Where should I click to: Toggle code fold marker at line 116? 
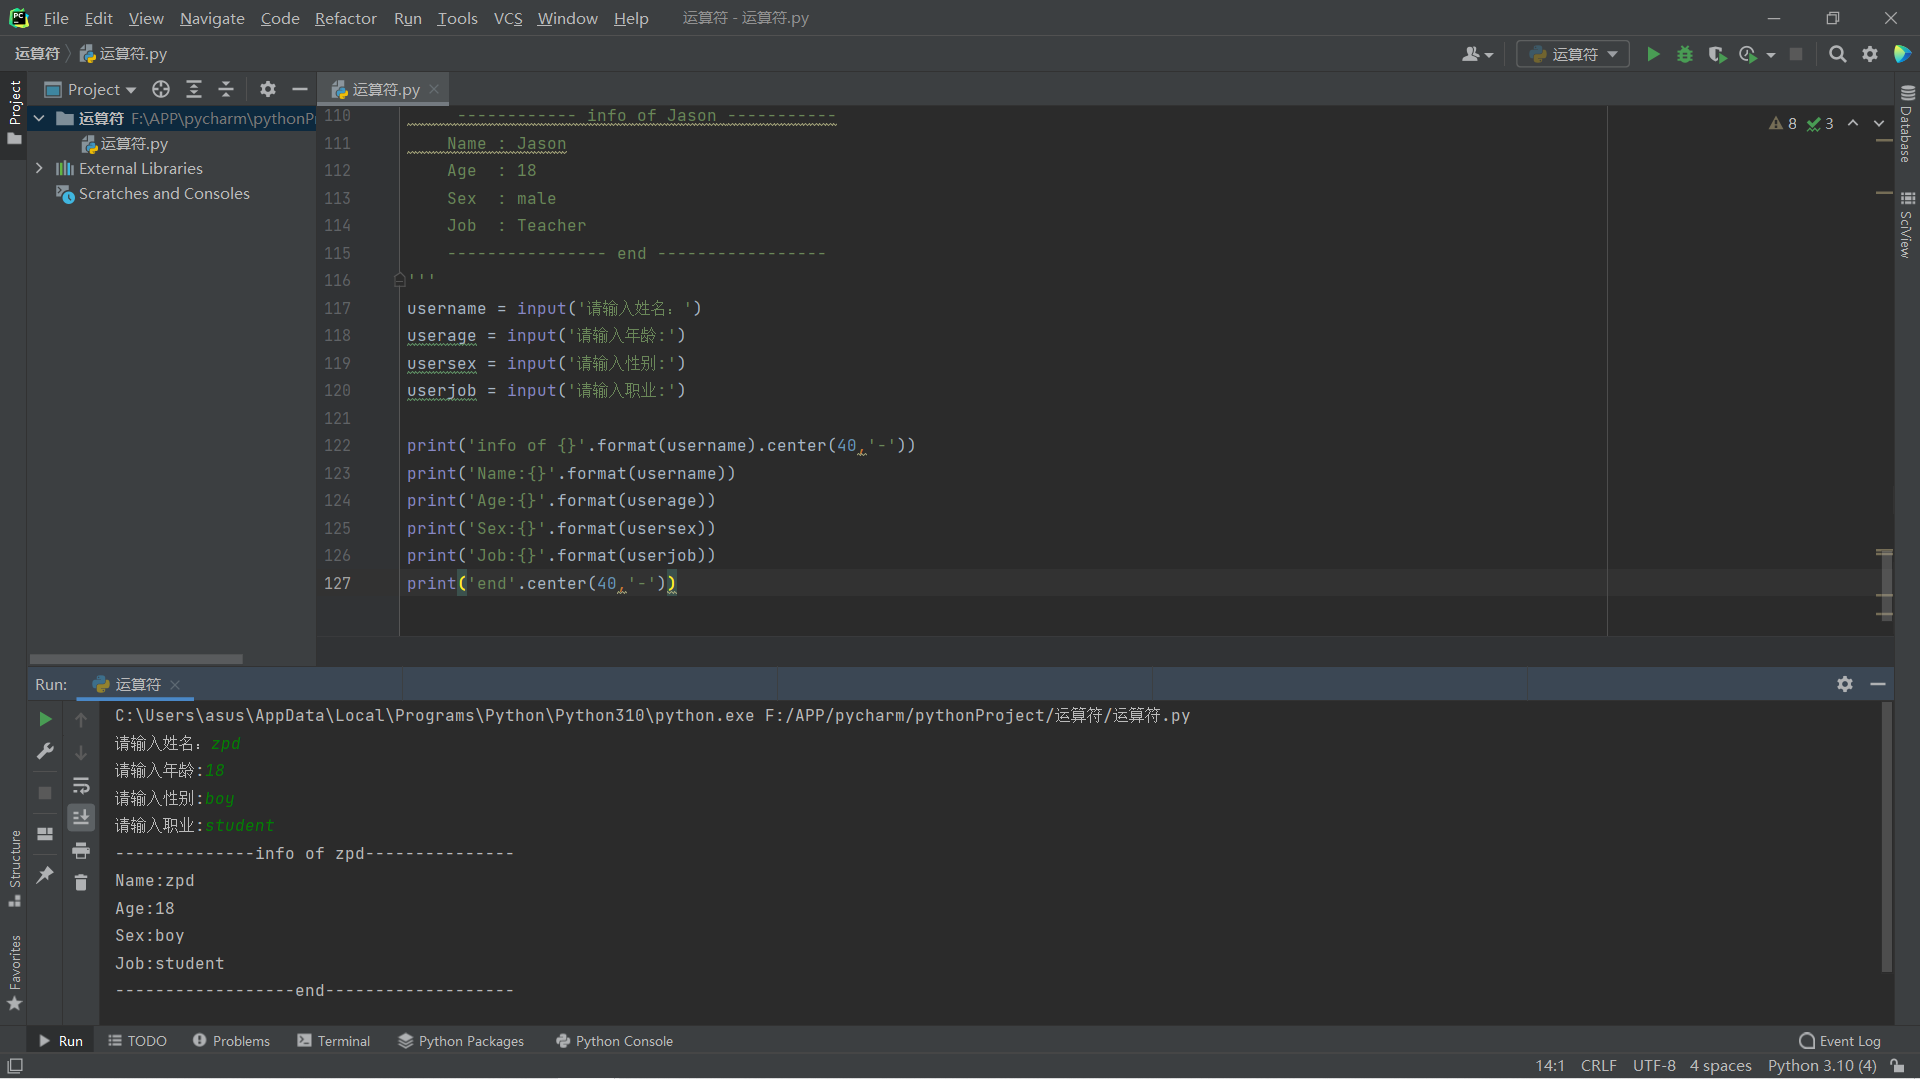click(x=399, y=280)
